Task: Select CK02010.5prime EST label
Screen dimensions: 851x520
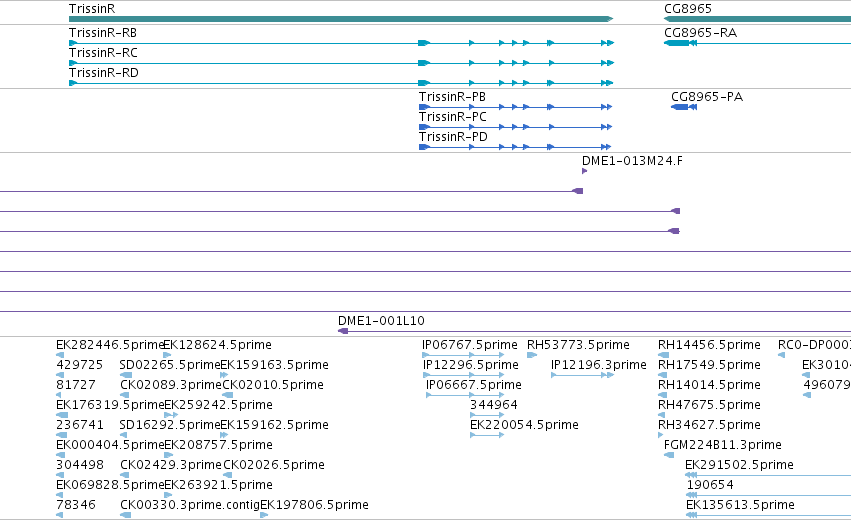Action: point(273,385)
